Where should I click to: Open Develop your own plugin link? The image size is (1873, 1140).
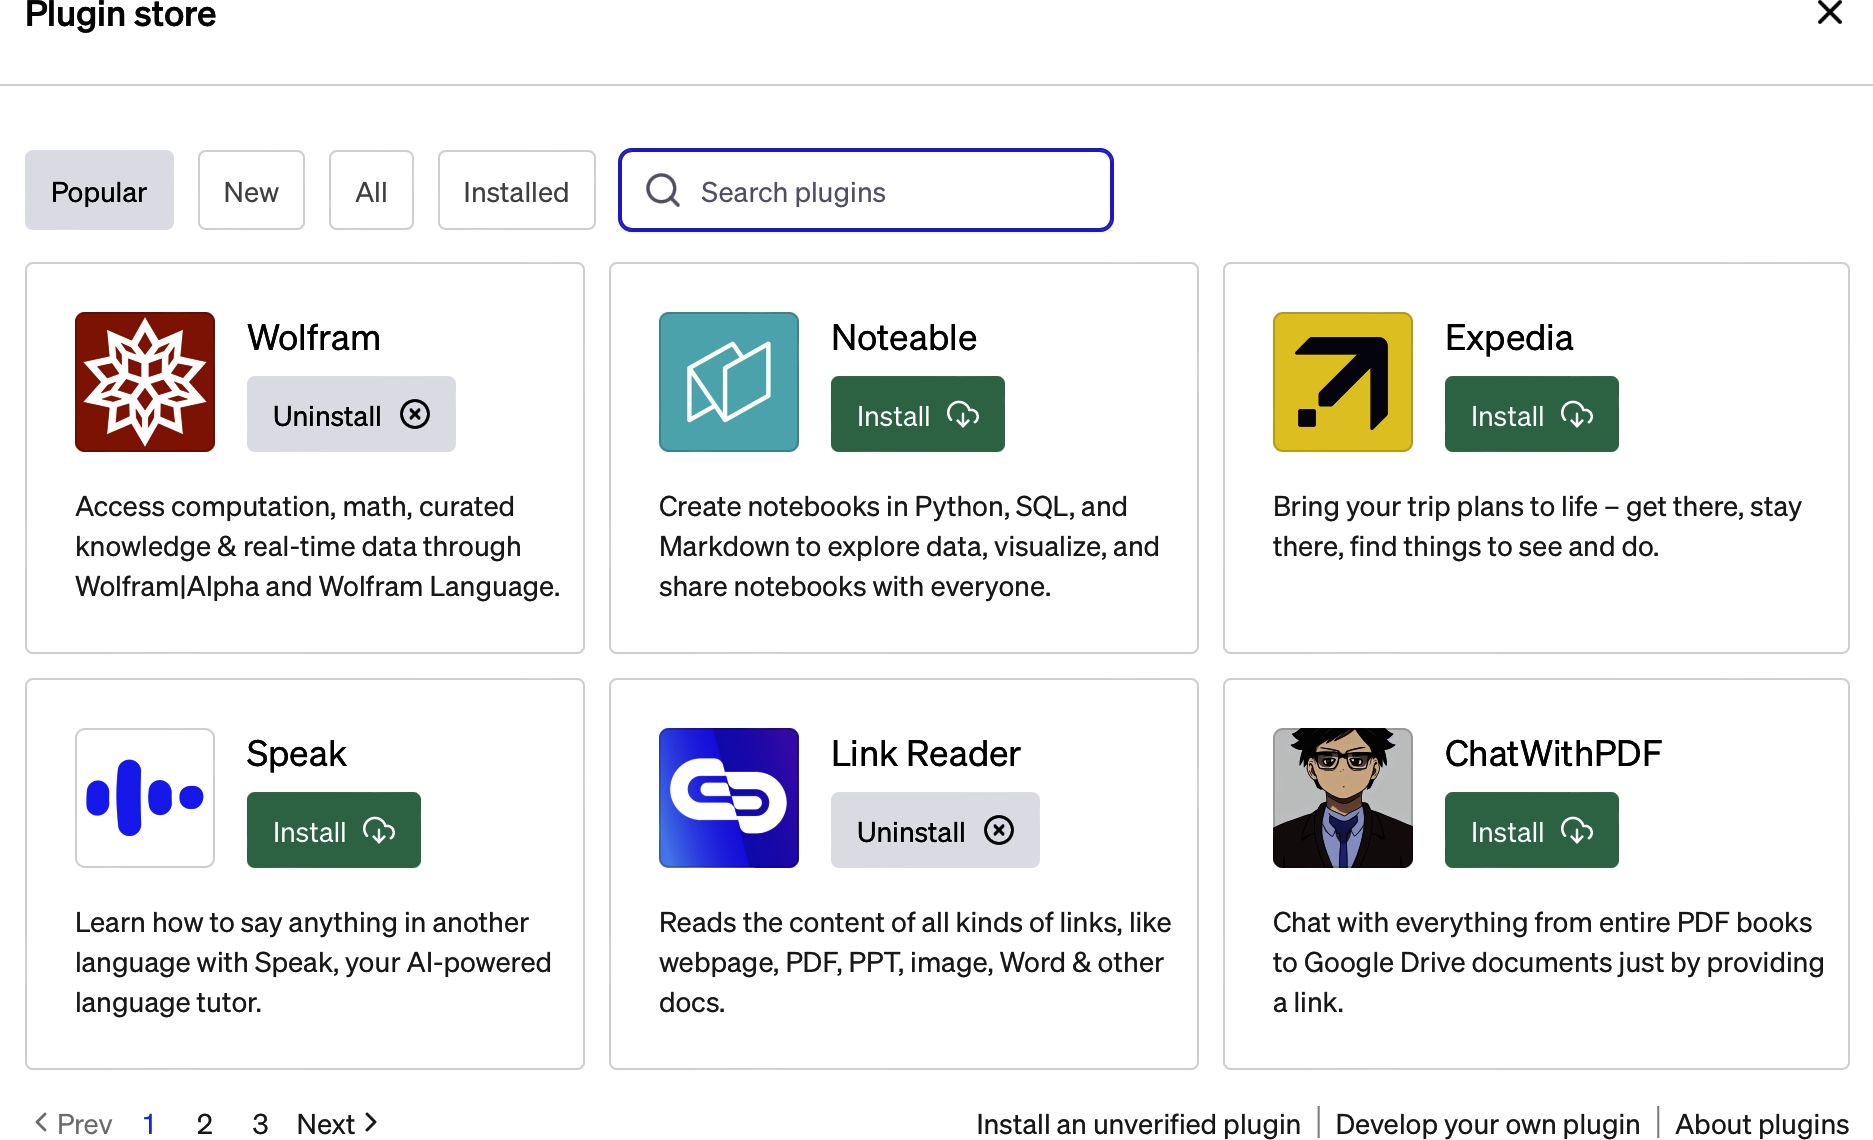[x=1488, y=1124]
